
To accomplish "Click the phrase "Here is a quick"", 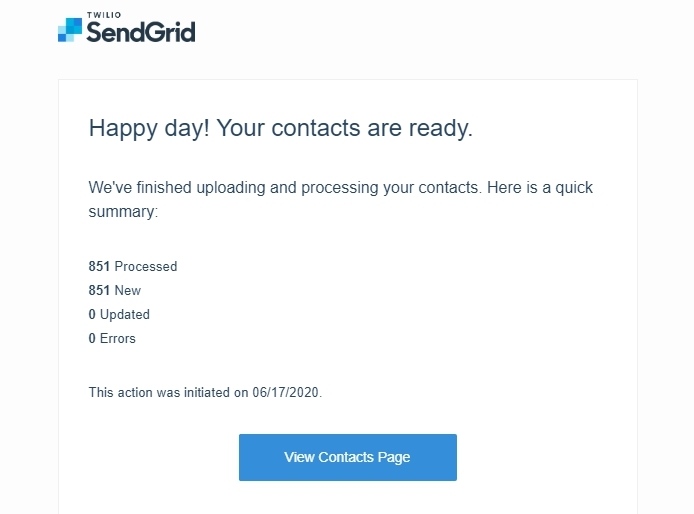I will click(x=540, y=188).
